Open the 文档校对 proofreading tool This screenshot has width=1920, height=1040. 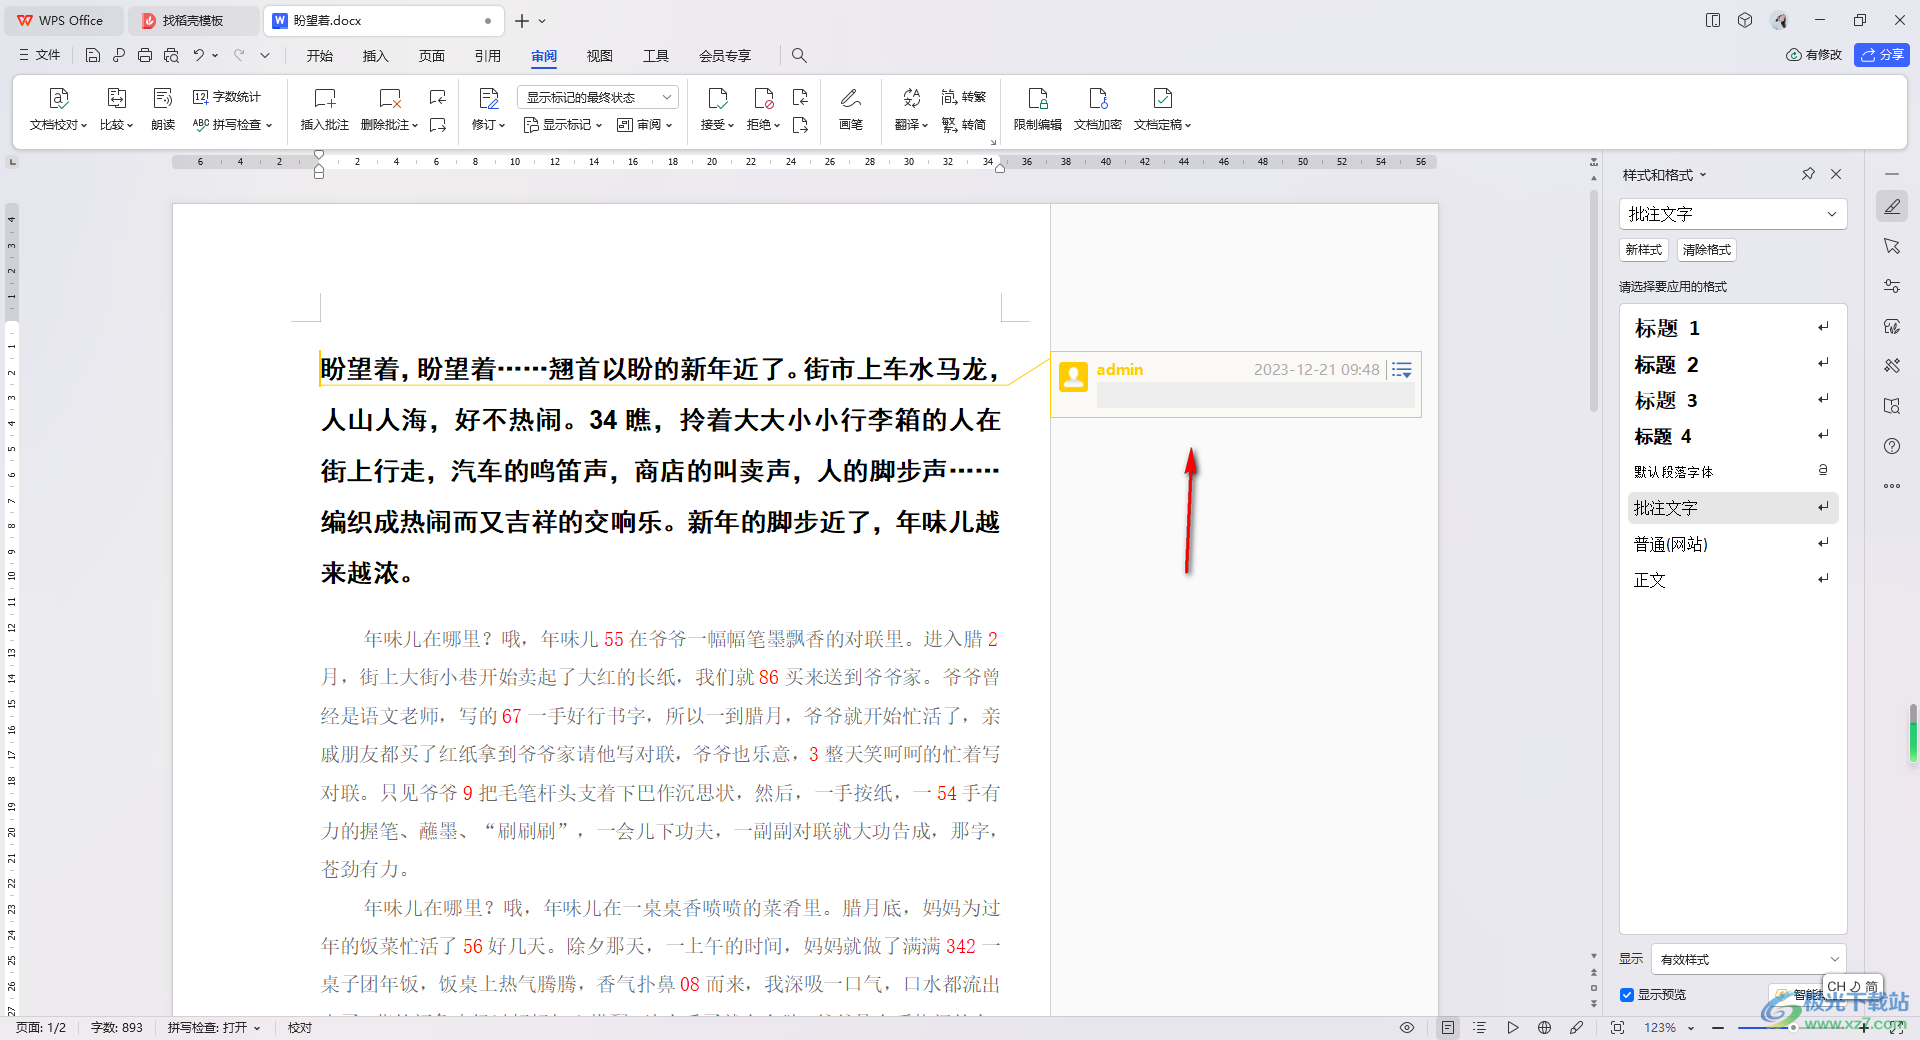(x=58, y=109)
